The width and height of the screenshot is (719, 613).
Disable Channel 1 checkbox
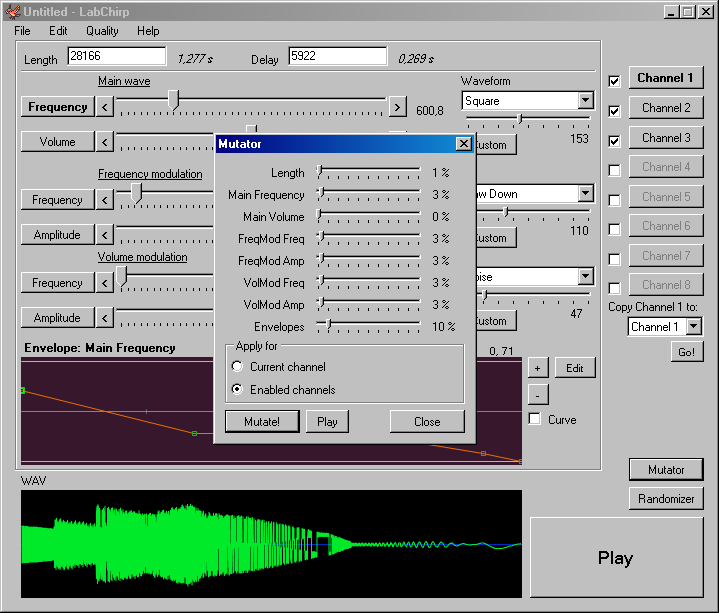coord(614,81)
